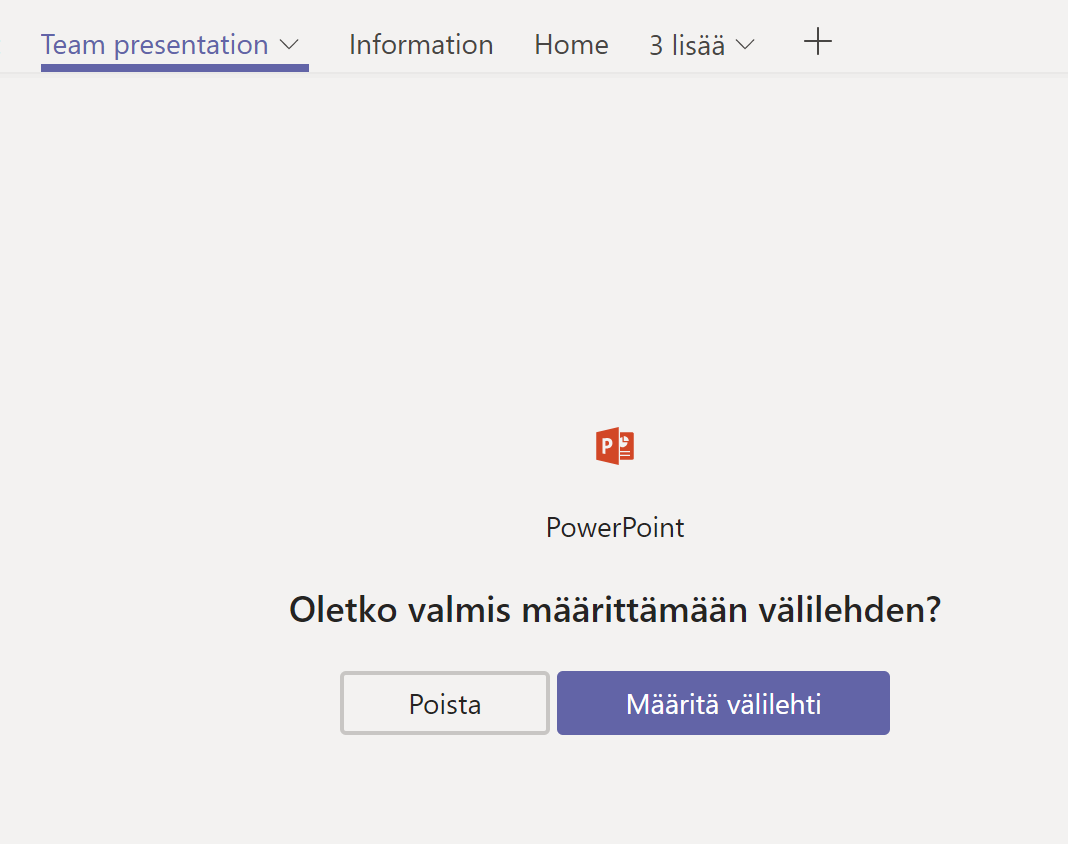Screen dimensions: 1068x844
Task: Open the Team presentation tab options chevron
Action: pyautogui.click(x=290, y=45)
